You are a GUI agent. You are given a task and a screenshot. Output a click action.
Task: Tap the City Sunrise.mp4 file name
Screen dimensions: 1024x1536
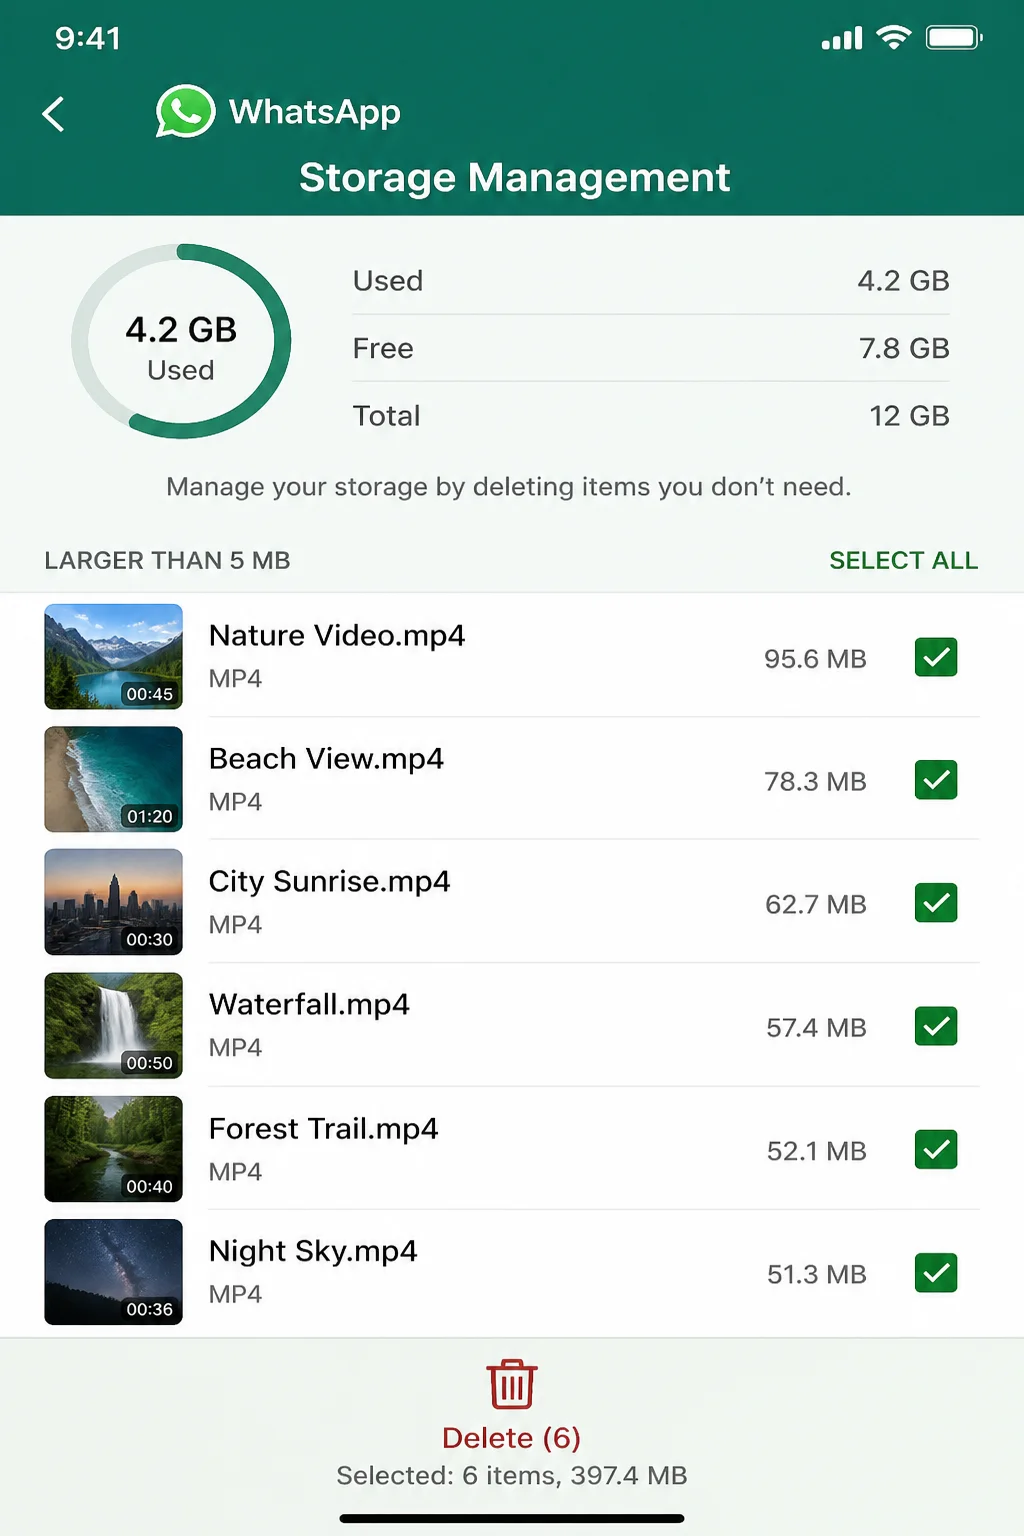click(x=329, y=881)
